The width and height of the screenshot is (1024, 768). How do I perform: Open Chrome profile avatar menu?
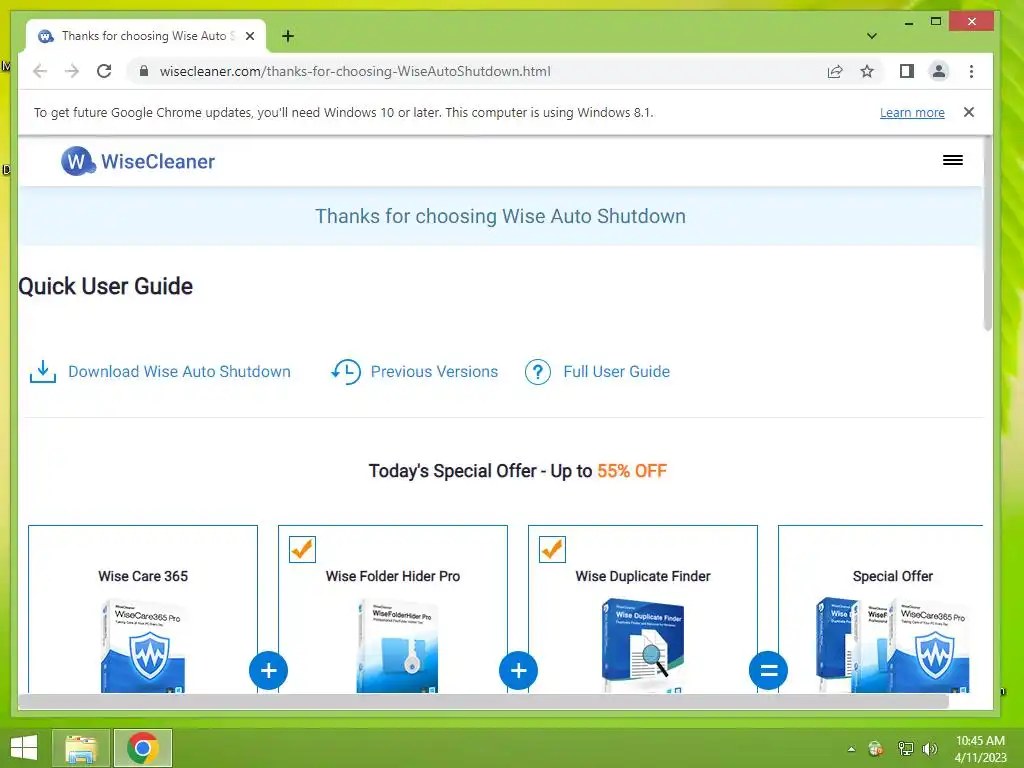tap(938, 71)
